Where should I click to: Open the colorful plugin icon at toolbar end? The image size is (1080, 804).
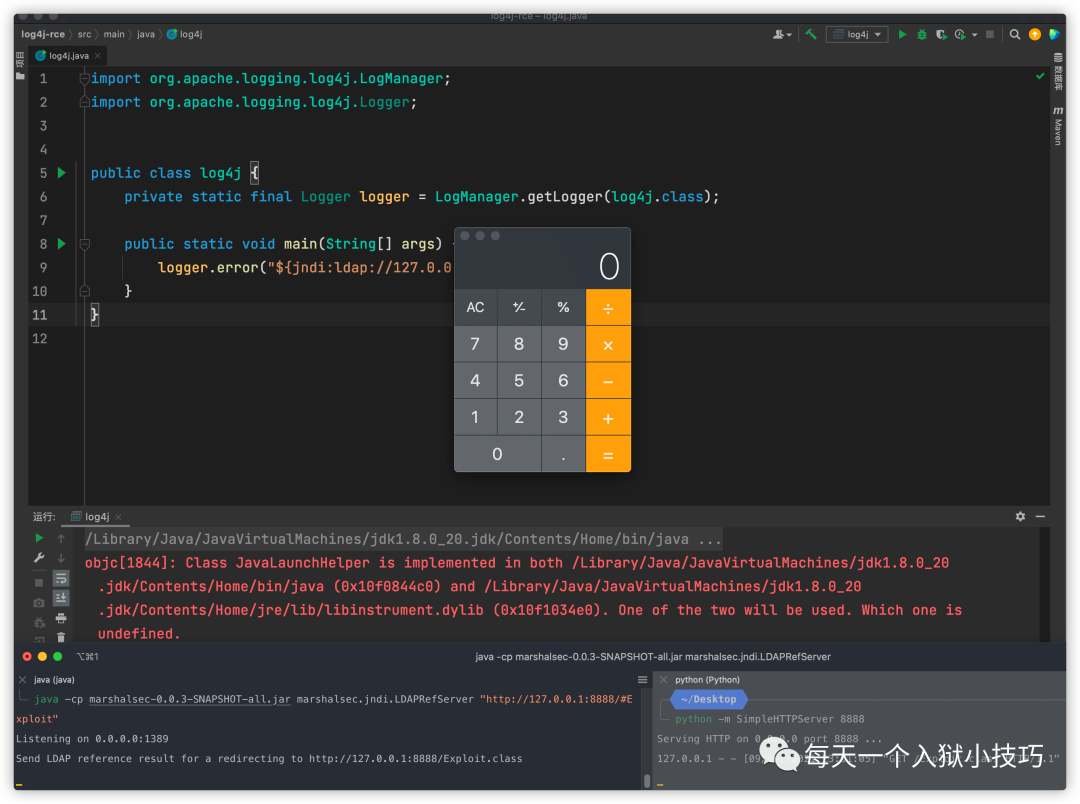1054,34
